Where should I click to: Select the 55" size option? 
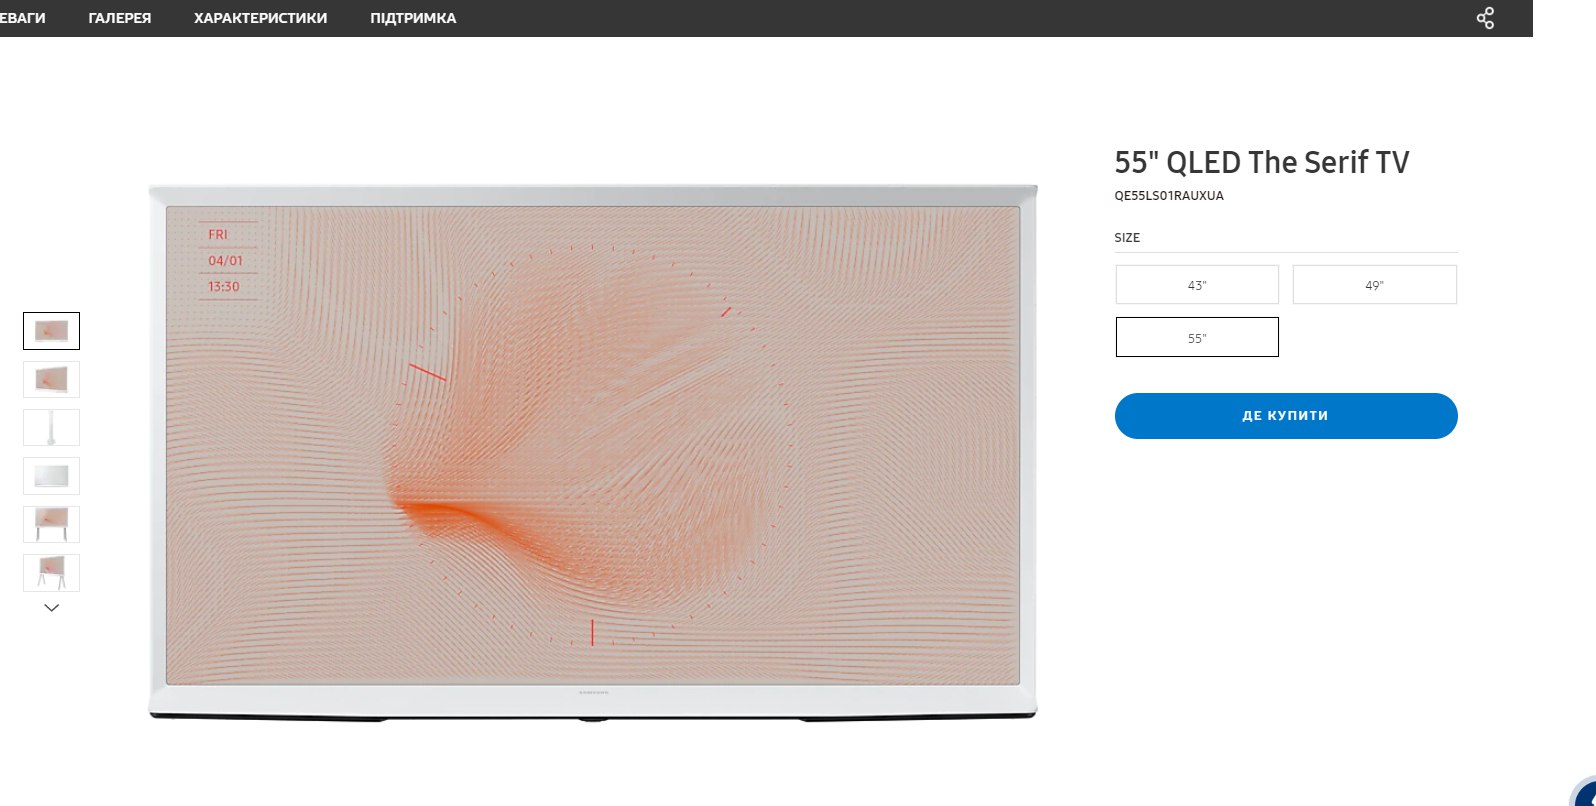pyautogui.click(x=1197, y=338)
